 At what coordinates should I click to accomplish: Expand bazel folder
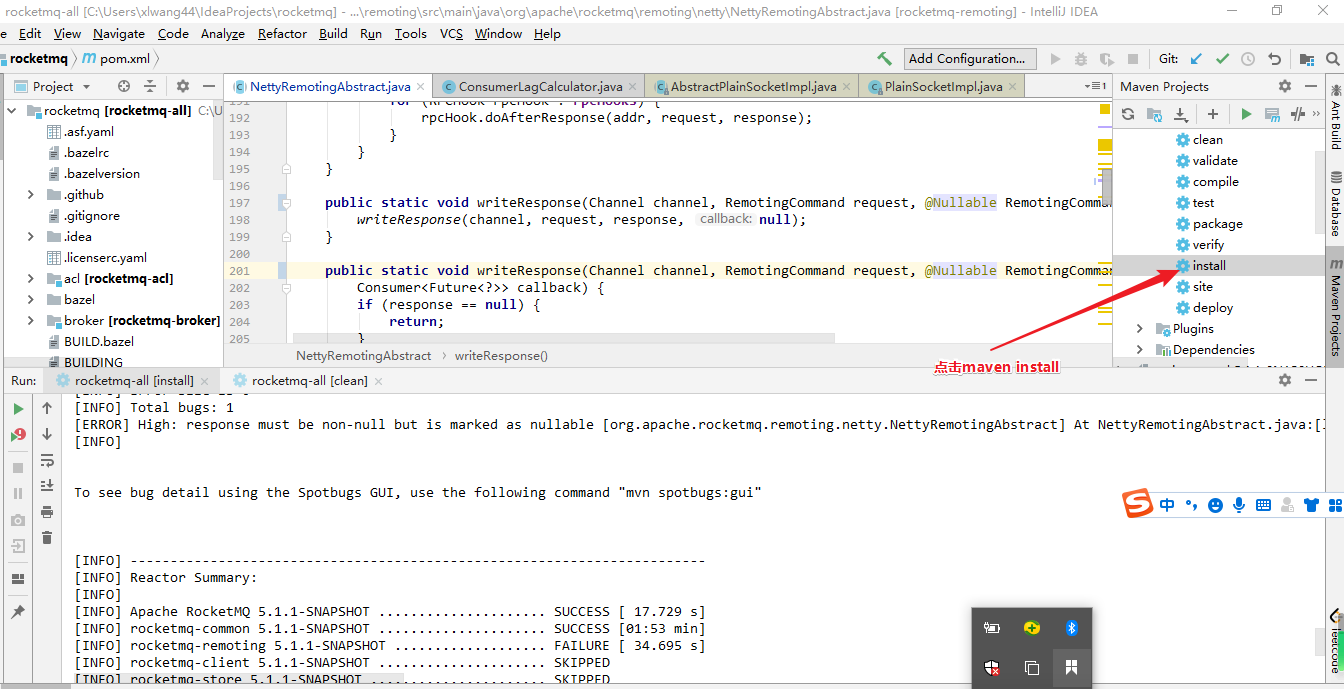(31, 299)
